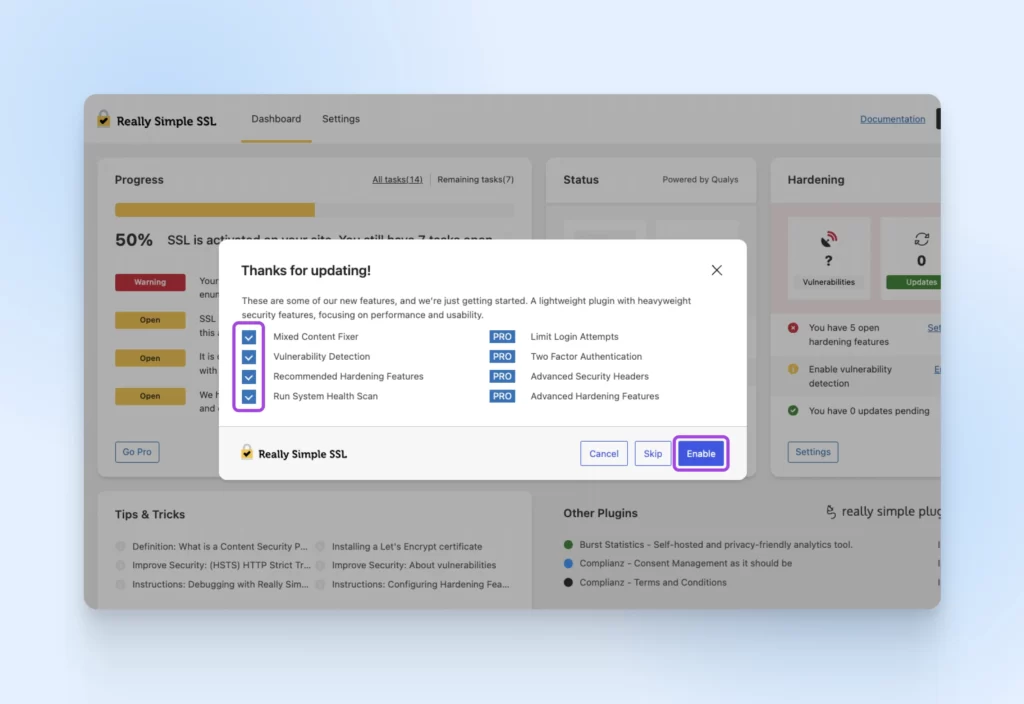1024x704 pixels.
Task: Click Mixed Content Fixer label text
Action: click(315, 337)
